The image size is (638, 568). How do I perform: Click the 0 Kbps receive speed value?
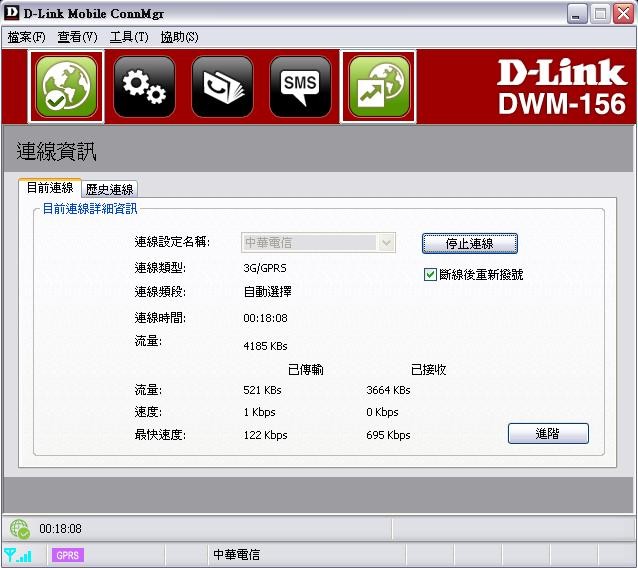382,412
